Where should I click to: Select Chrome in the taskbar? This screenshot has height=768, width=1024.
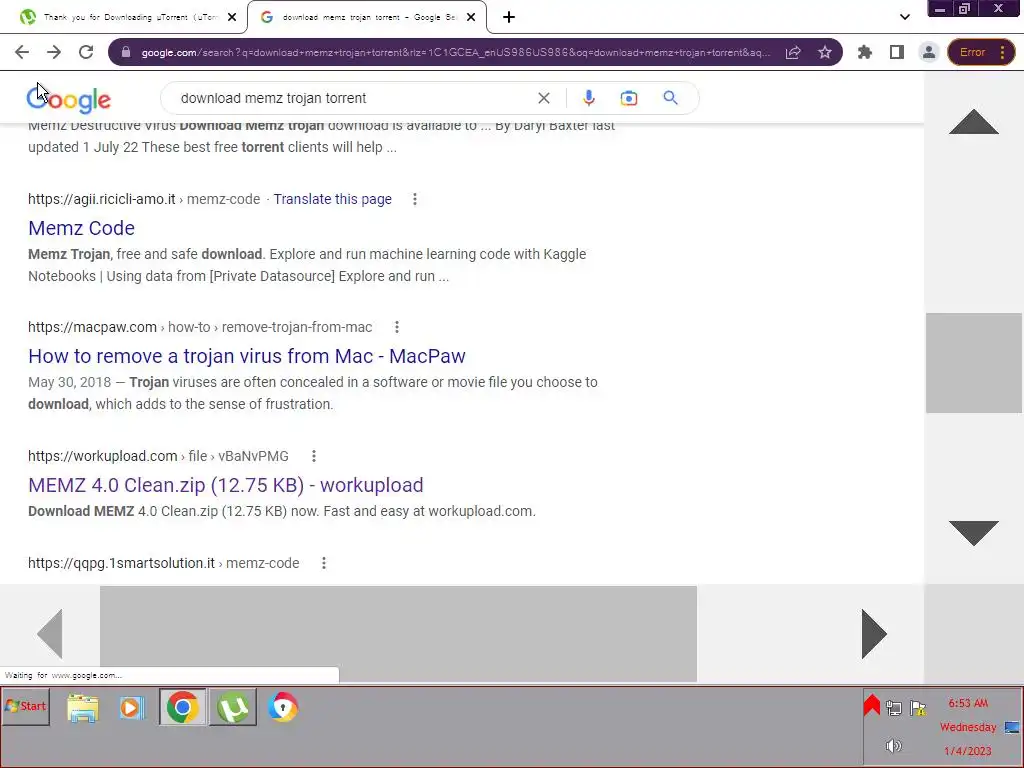[182, 707]
